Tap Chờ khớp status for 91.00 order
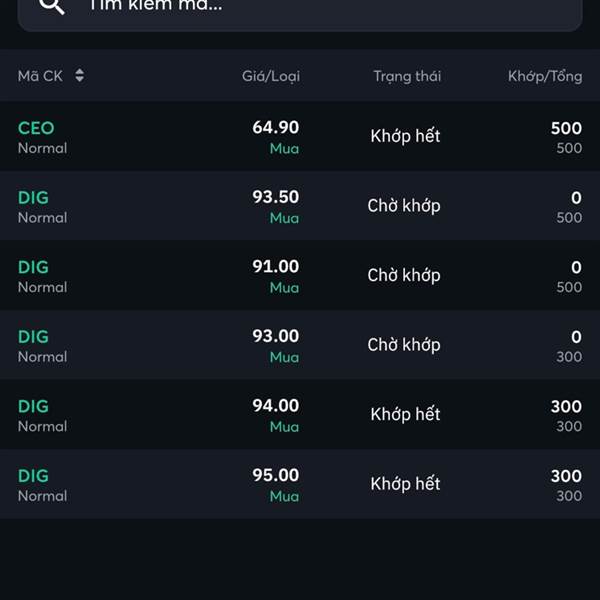Screen dimensions: 600x600 404,276
